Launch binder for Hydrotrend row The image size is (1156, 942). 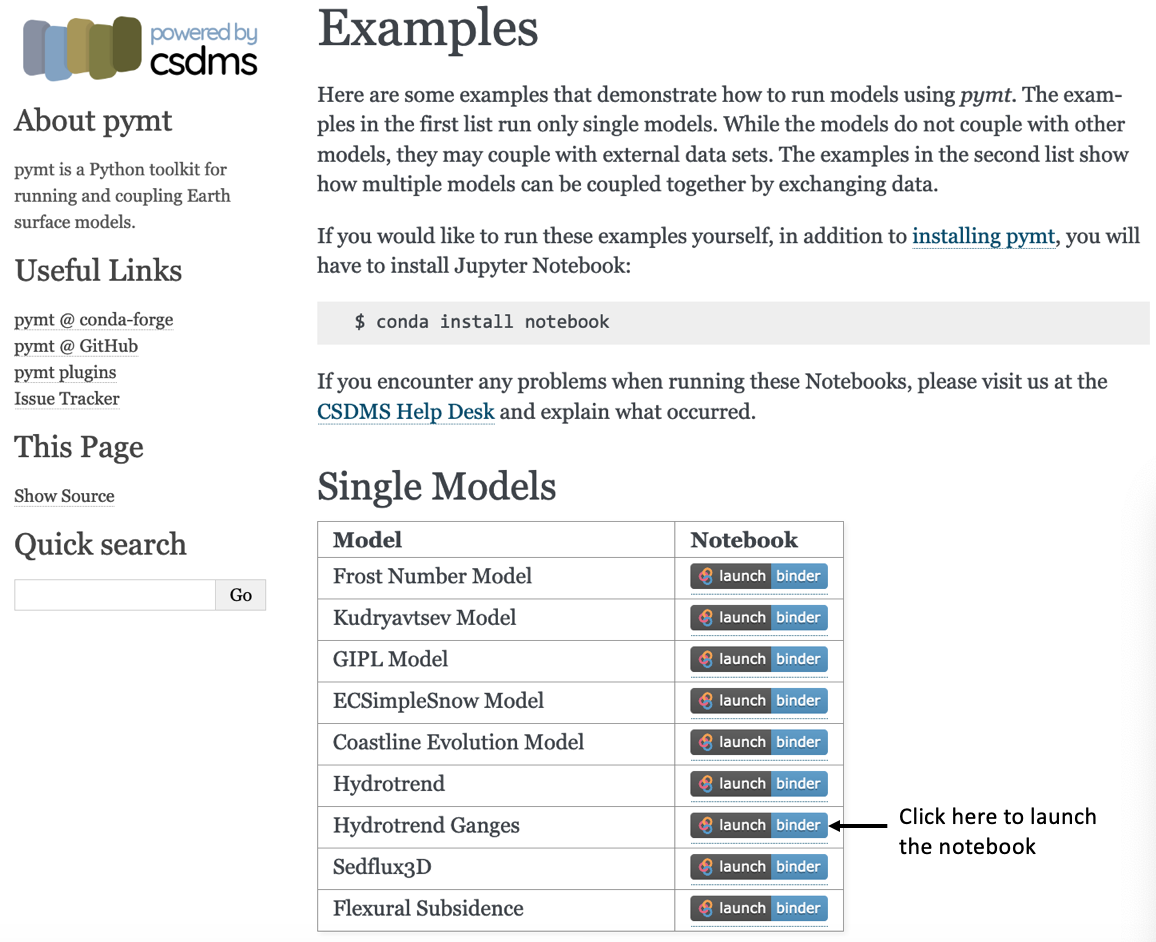(759, 784)
